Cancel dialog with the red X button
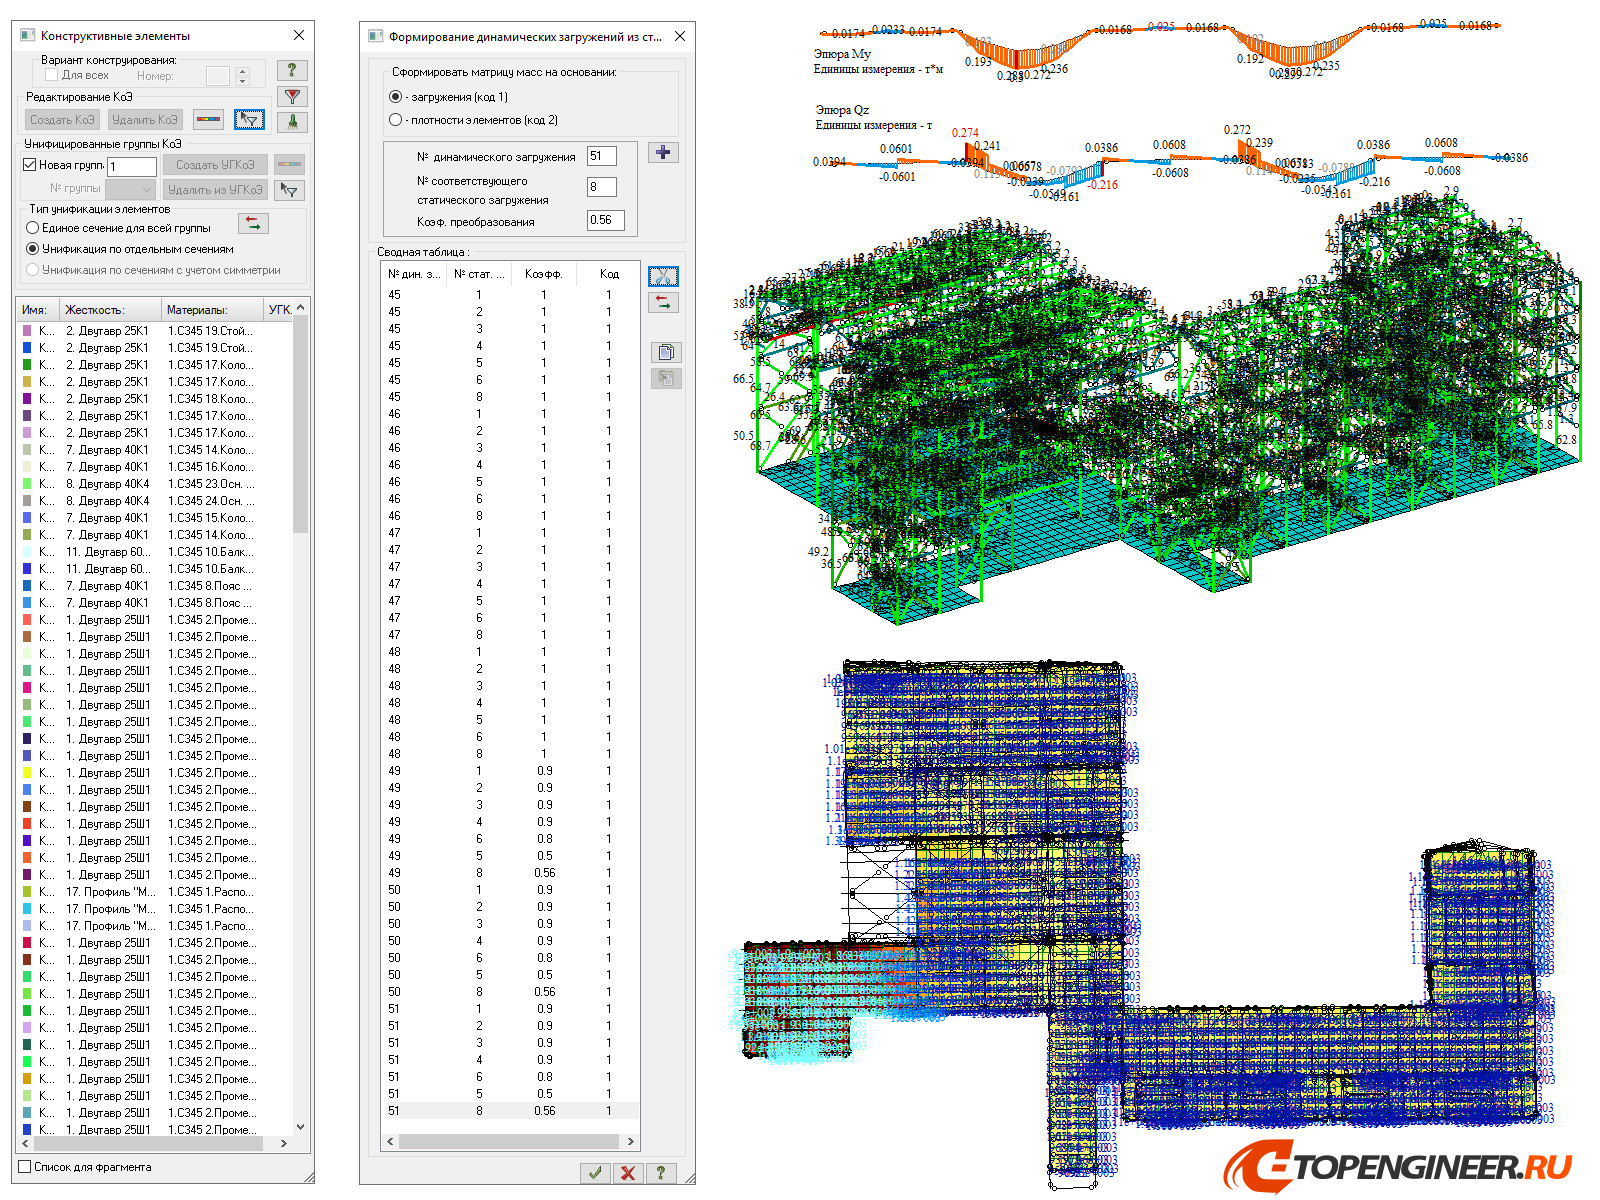This screenshot has width=1600, height=1200. click(629, 1173)
